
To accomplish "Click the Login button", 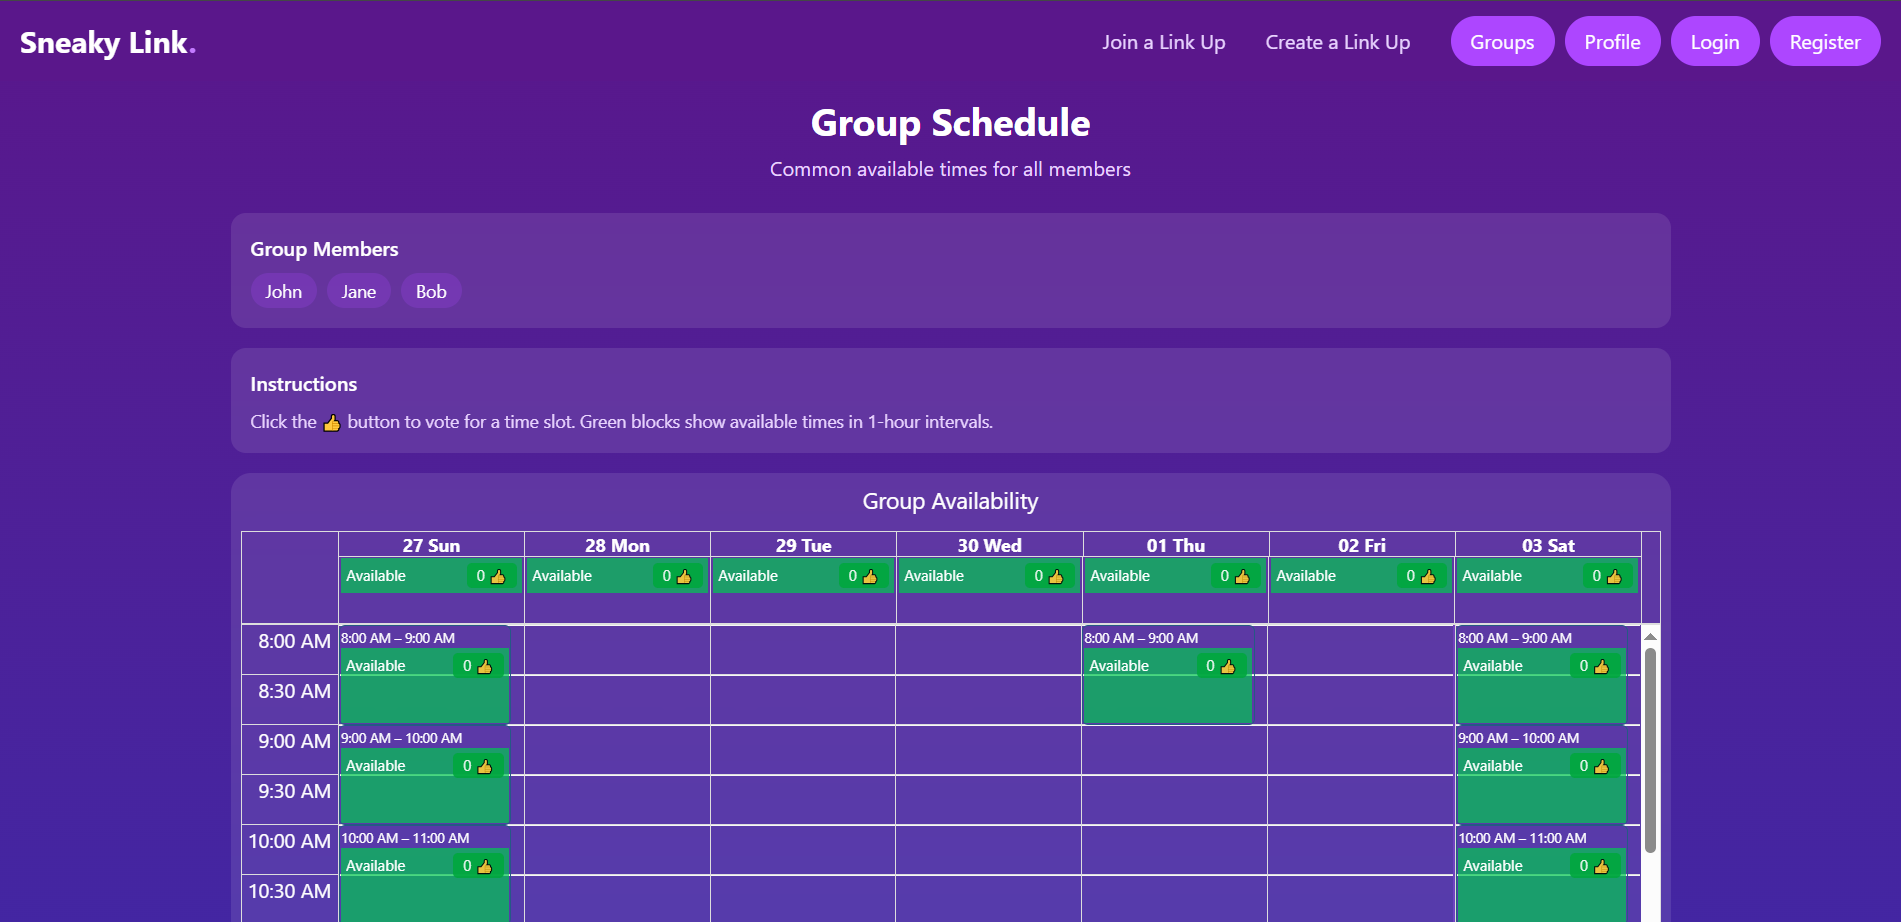I will pyautogui.click(x=1715, y=42).
